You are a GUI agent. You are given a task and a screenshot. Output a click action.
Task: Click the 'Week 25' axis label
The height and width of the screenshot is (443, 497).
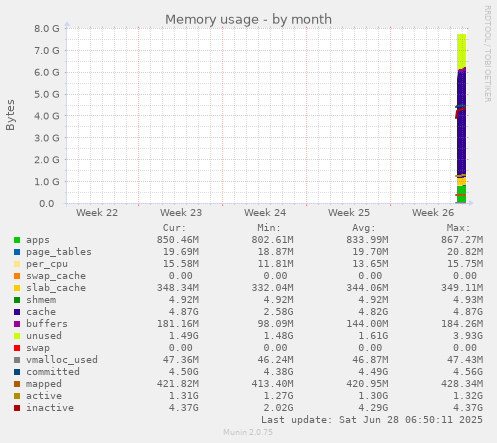tap(349, 213)
